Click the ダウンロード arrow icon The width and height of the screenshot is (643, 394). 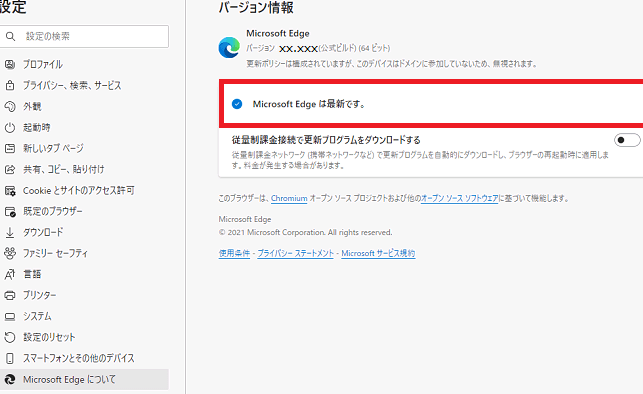(10, 232)
